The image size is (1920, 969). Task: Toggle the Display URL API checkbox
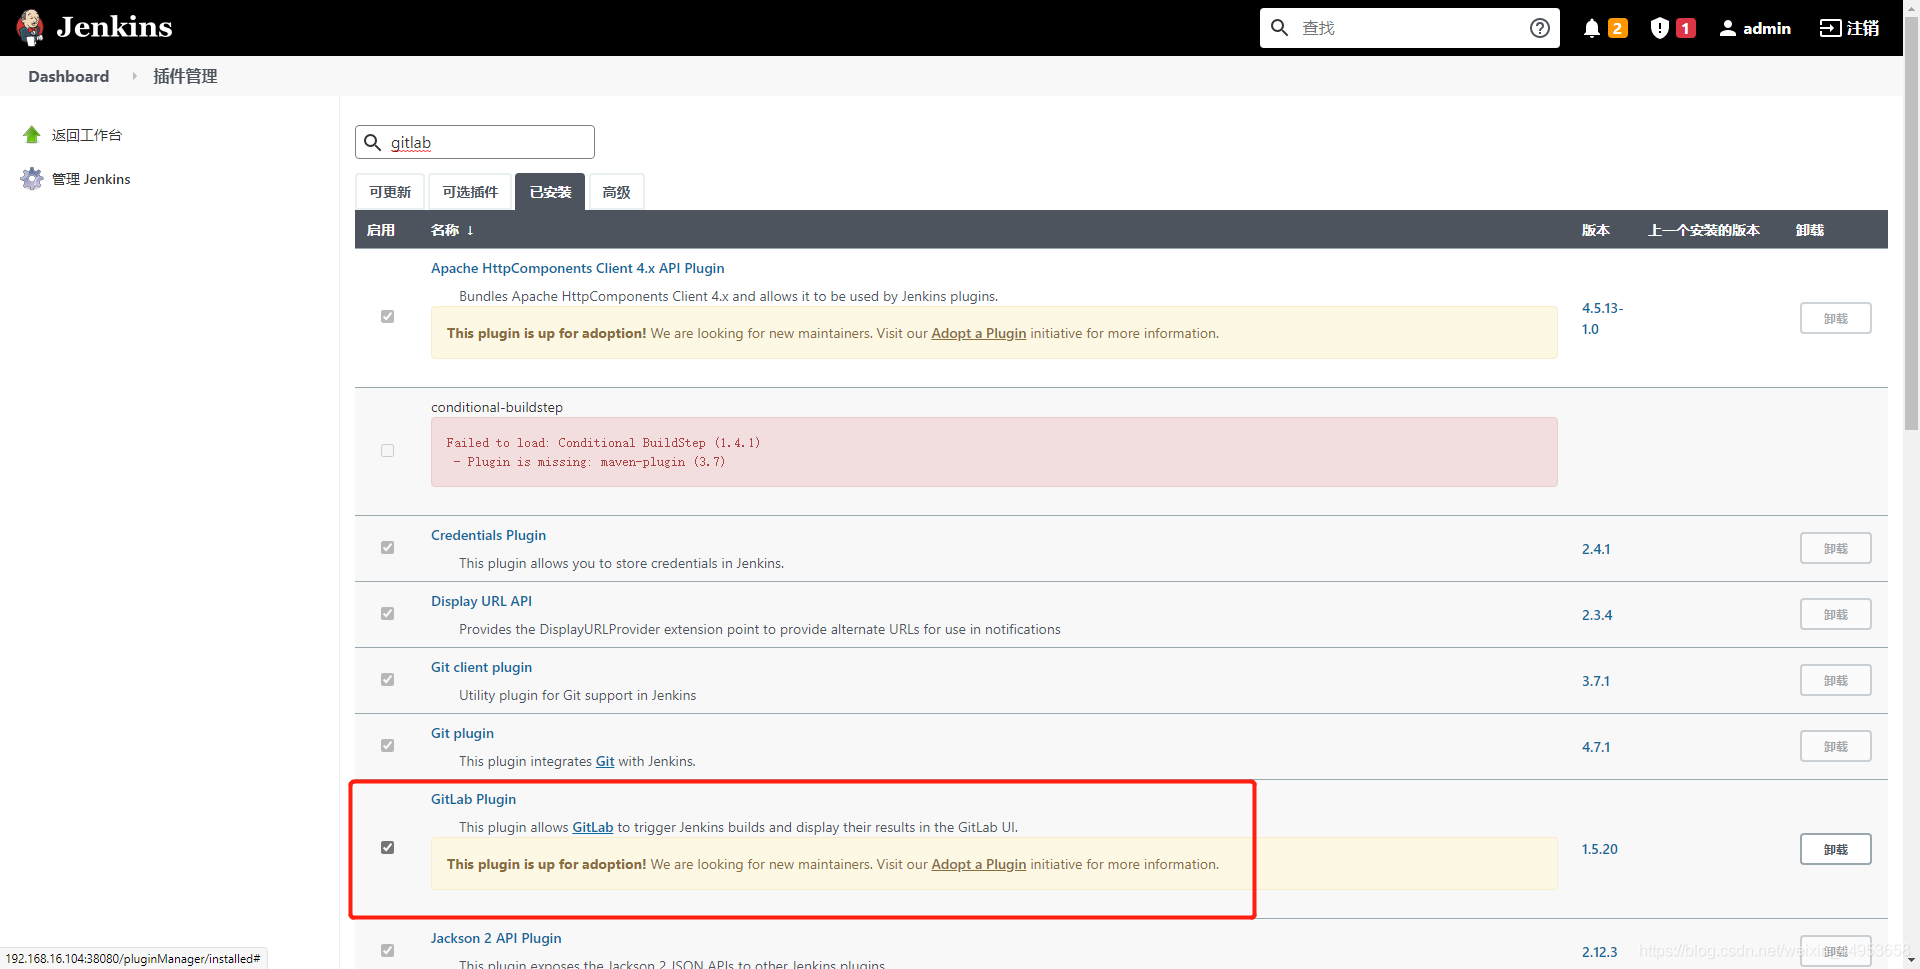click(387, 614)
